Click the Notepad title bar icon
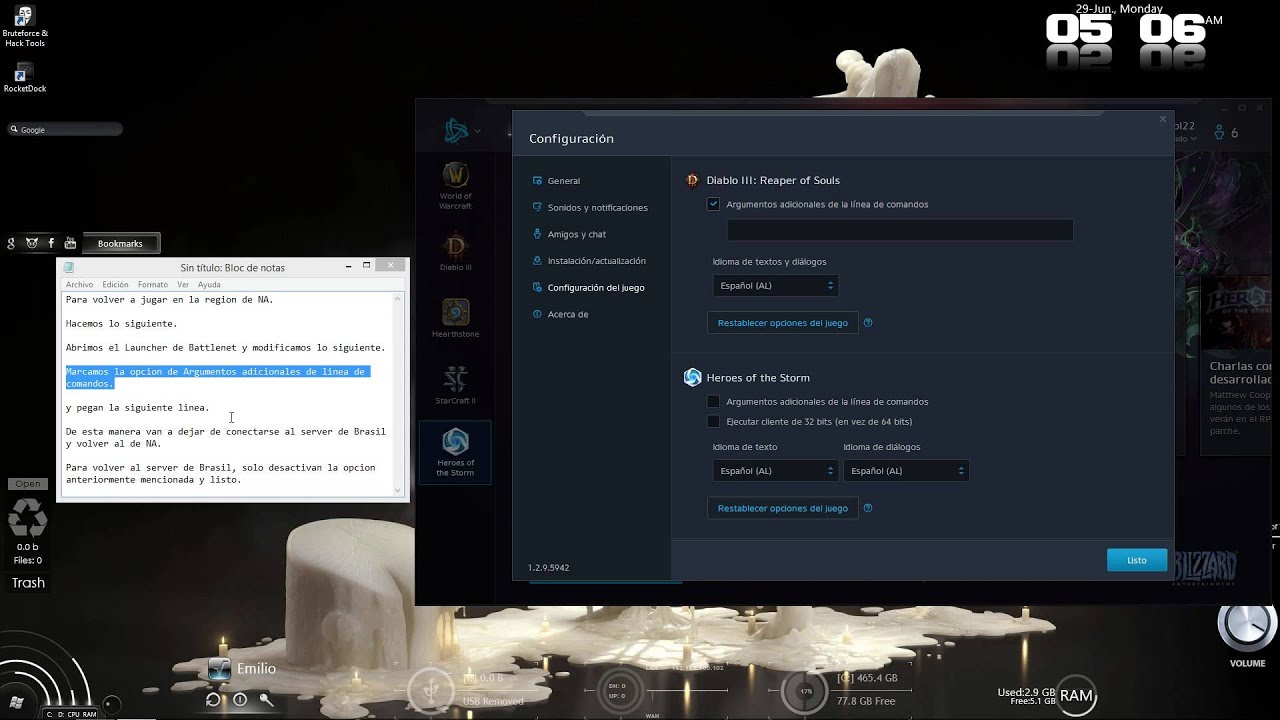1280x720 pixels. click(x=69, y=267)
